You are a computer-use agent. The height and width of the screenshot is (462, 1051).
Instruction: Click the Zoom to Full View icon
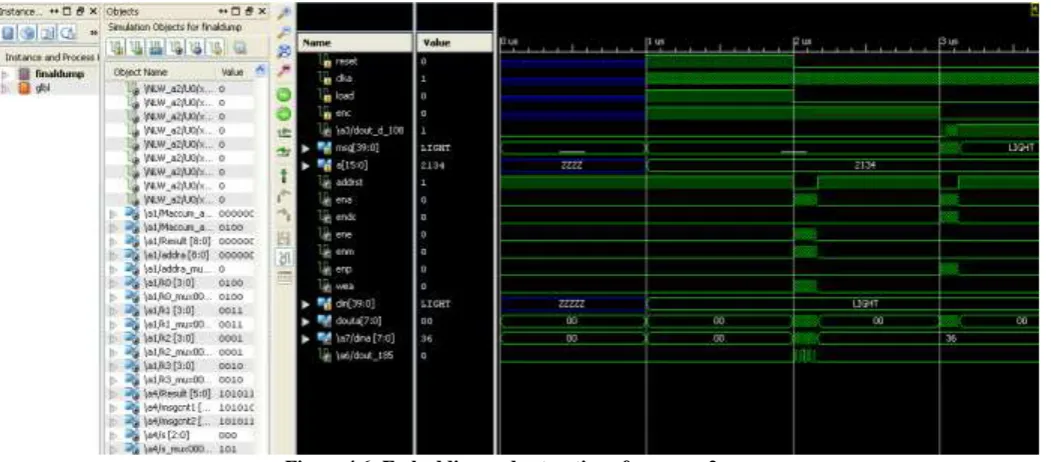pyautogui.click(x=284, y=50)
